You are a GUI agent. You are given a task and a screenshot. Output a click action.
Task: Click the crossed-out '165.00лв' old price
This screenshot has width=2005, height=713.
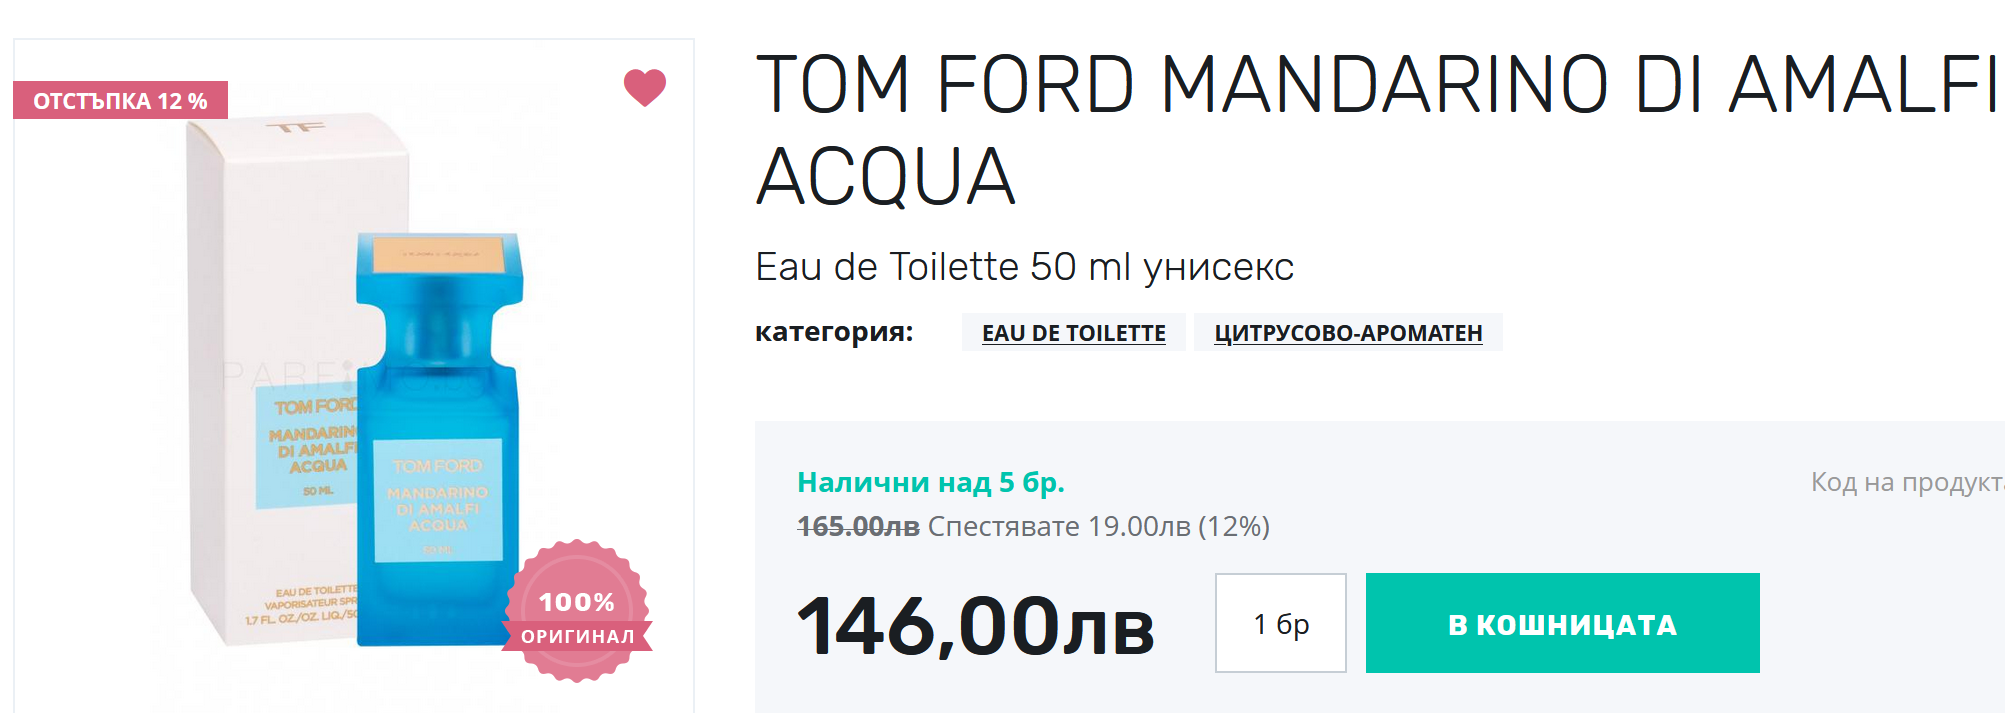(858, 526)
